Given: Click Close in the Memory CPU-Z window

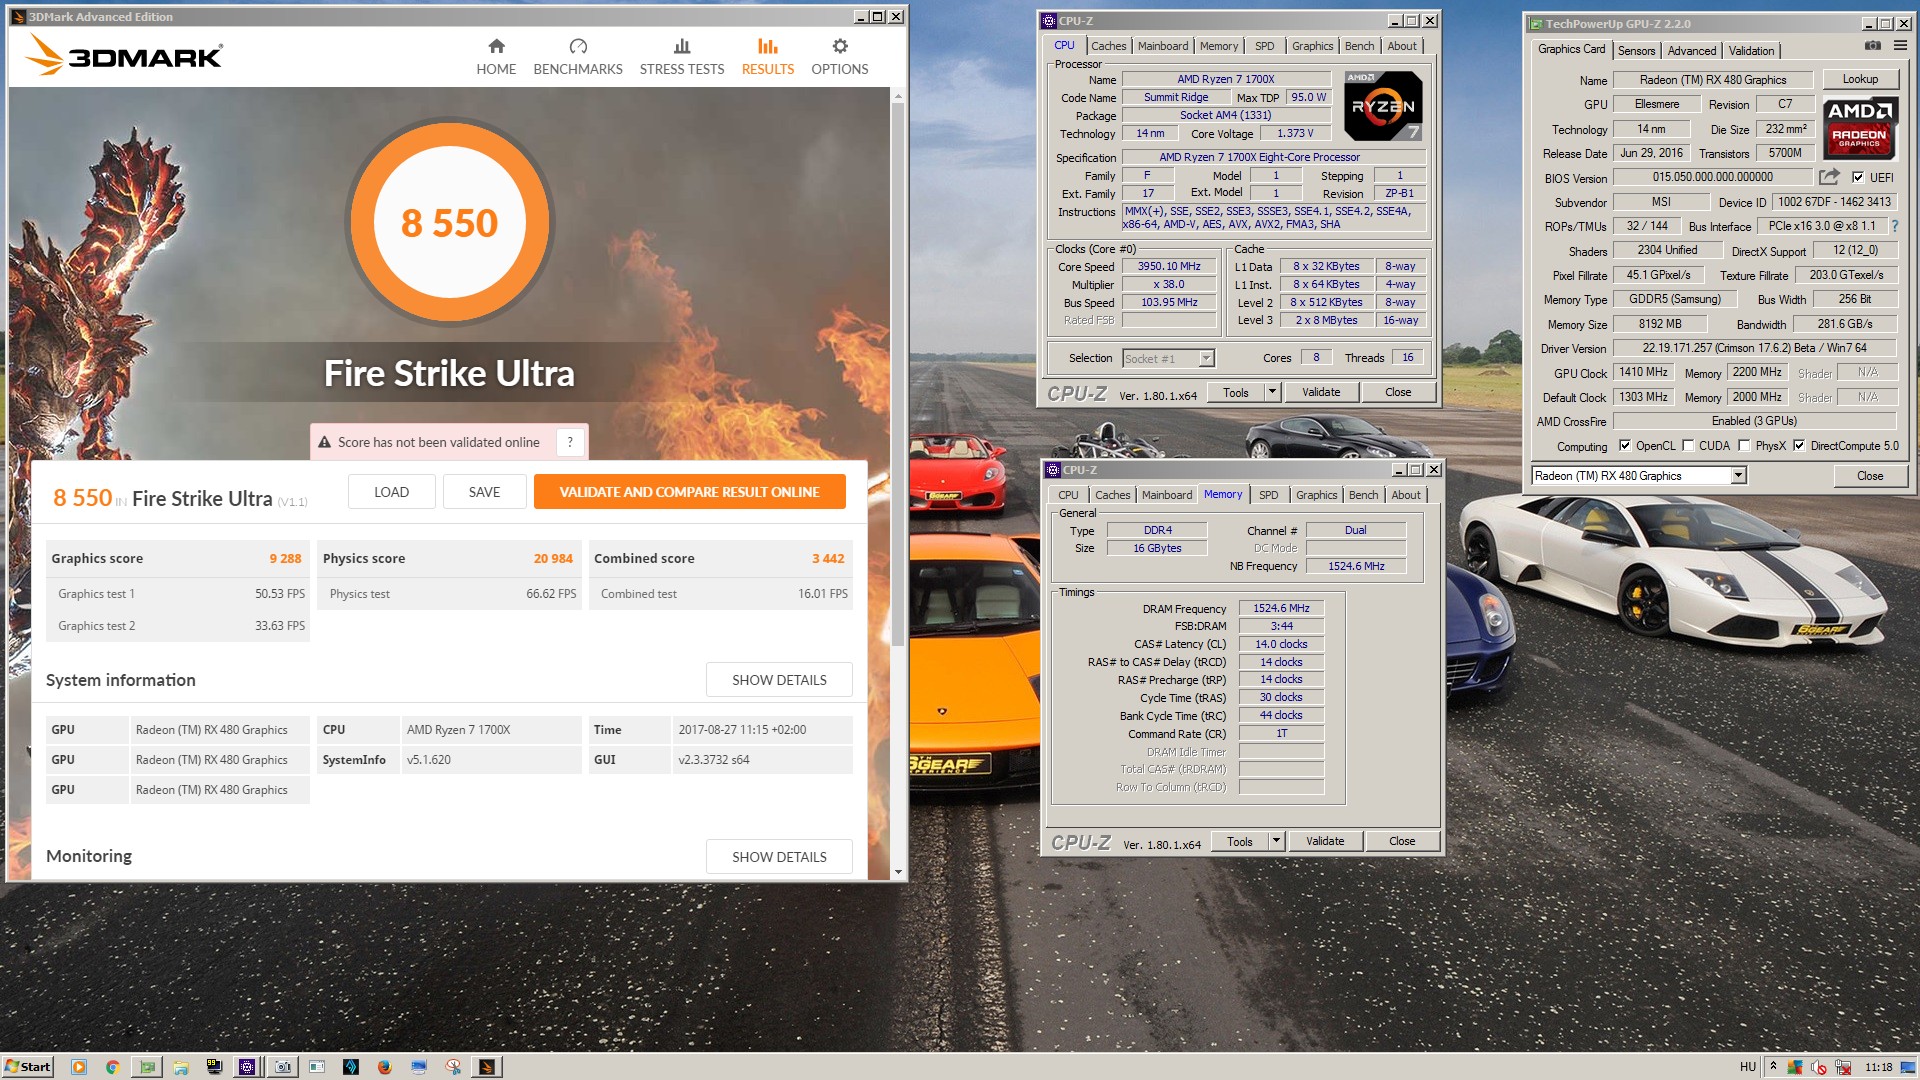Looking at the screenshot, I should [x=1401, y=841].
